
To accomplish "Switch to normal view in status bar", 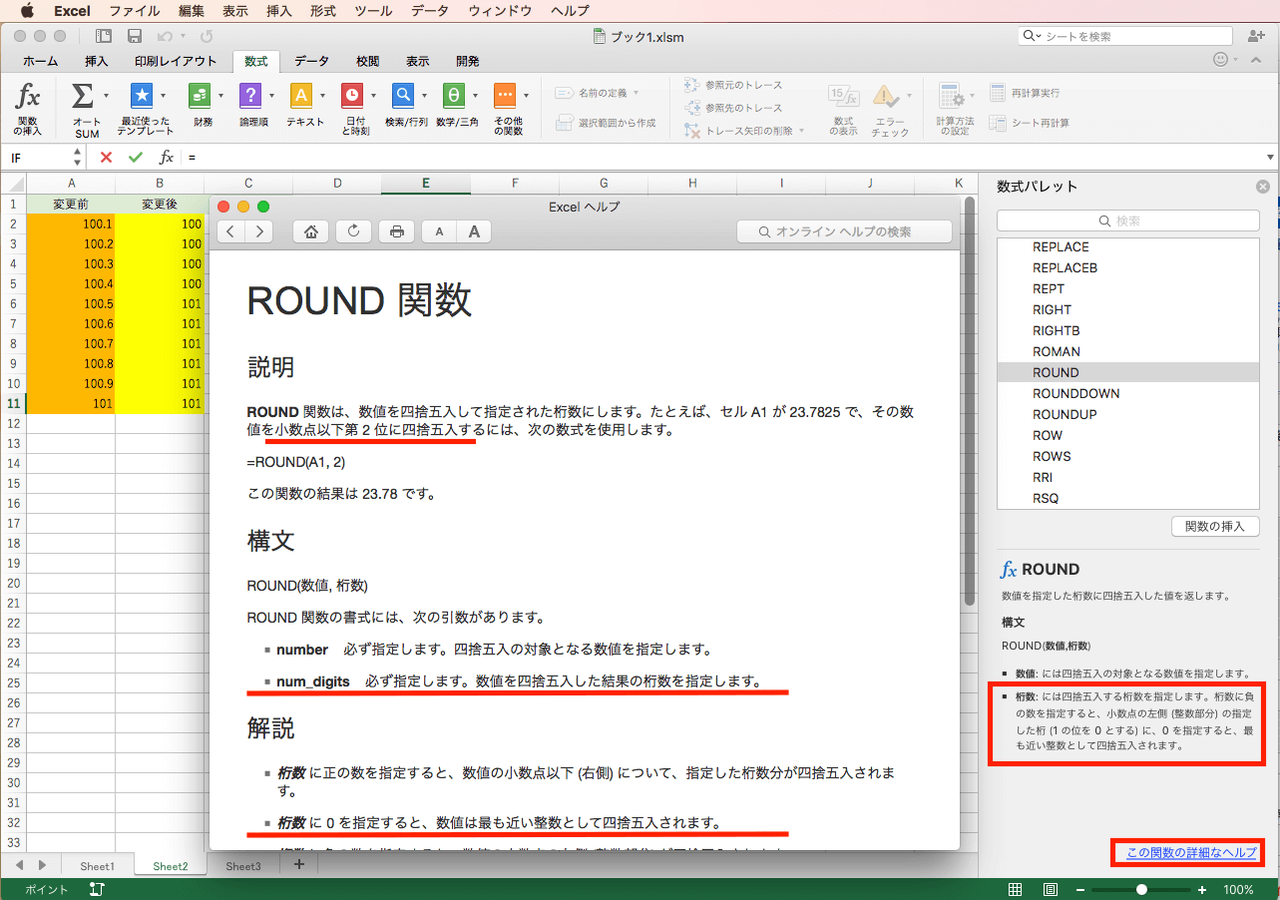I will [x=1015, y=889].
